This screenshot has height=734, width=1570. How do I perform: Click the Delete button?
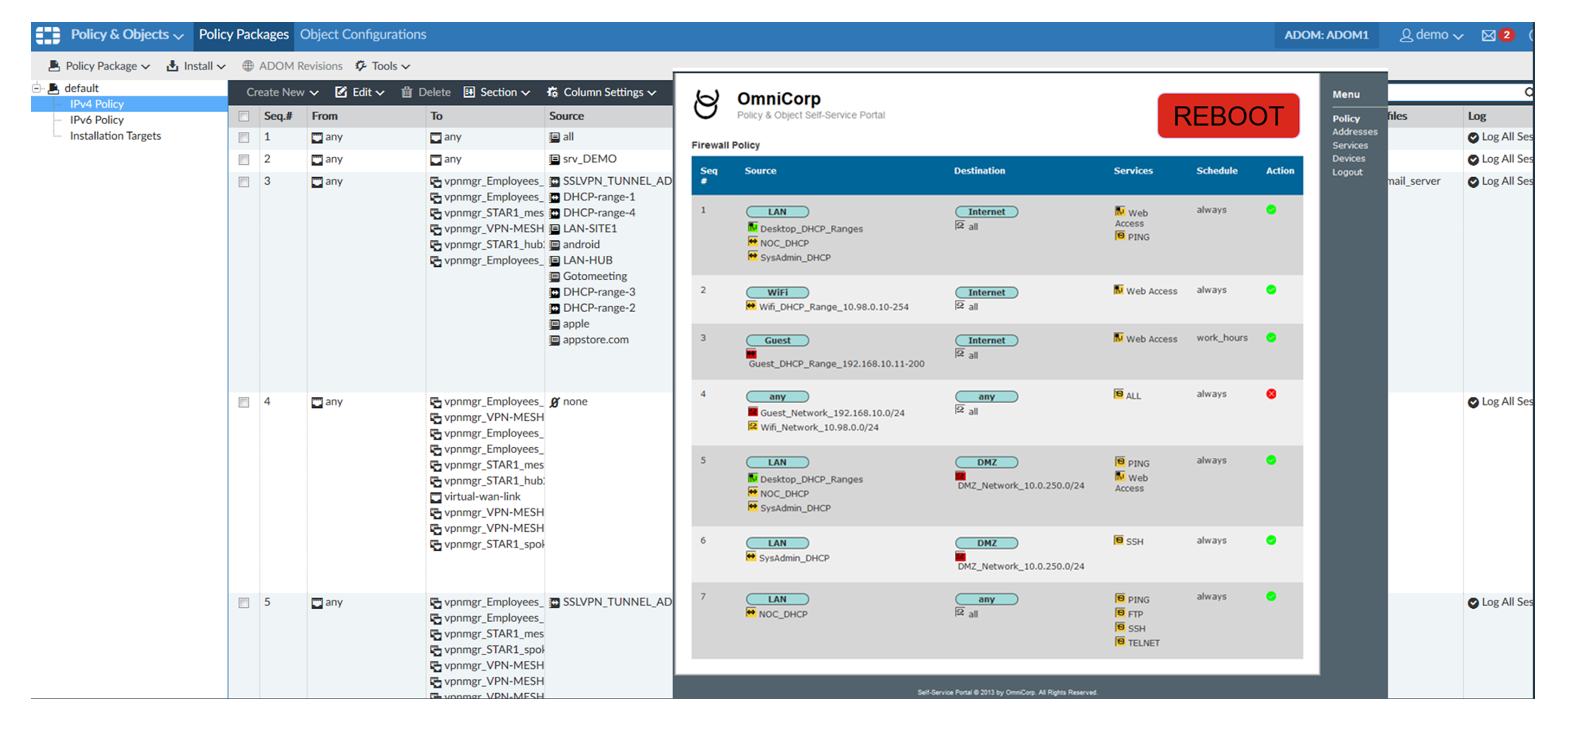click(x=426, y=92)
